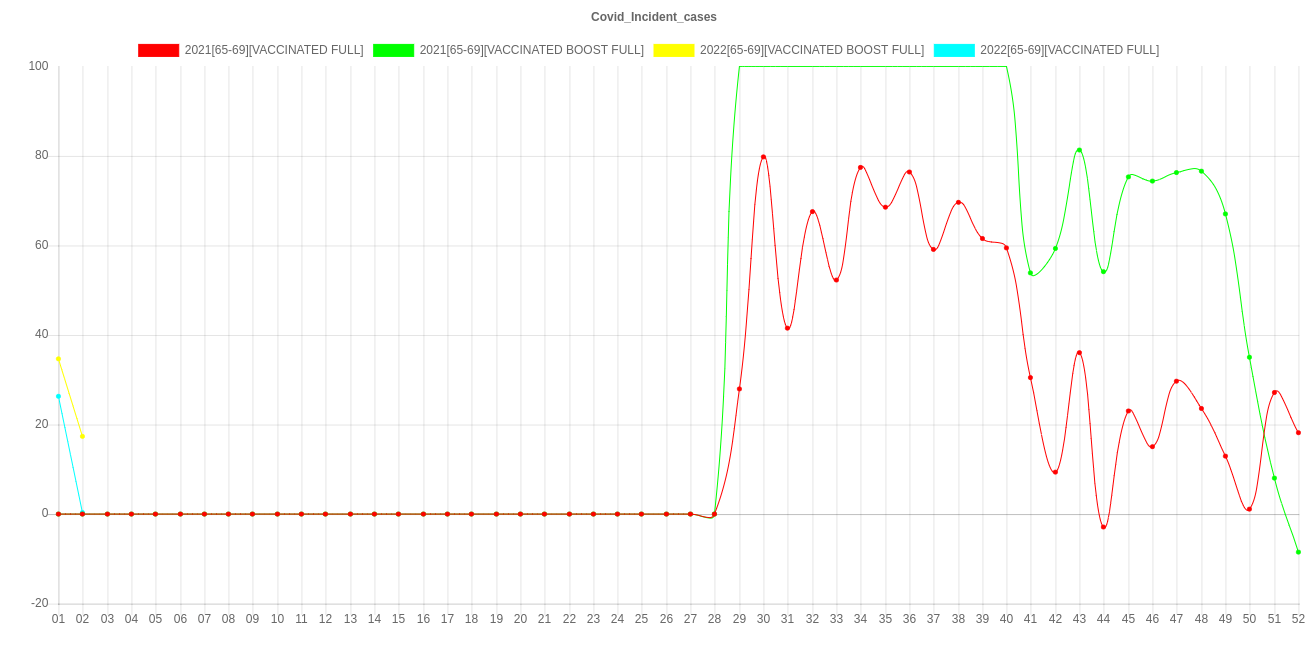
Task: Click the yellow data point at week 01
Action: coord(58,358)
